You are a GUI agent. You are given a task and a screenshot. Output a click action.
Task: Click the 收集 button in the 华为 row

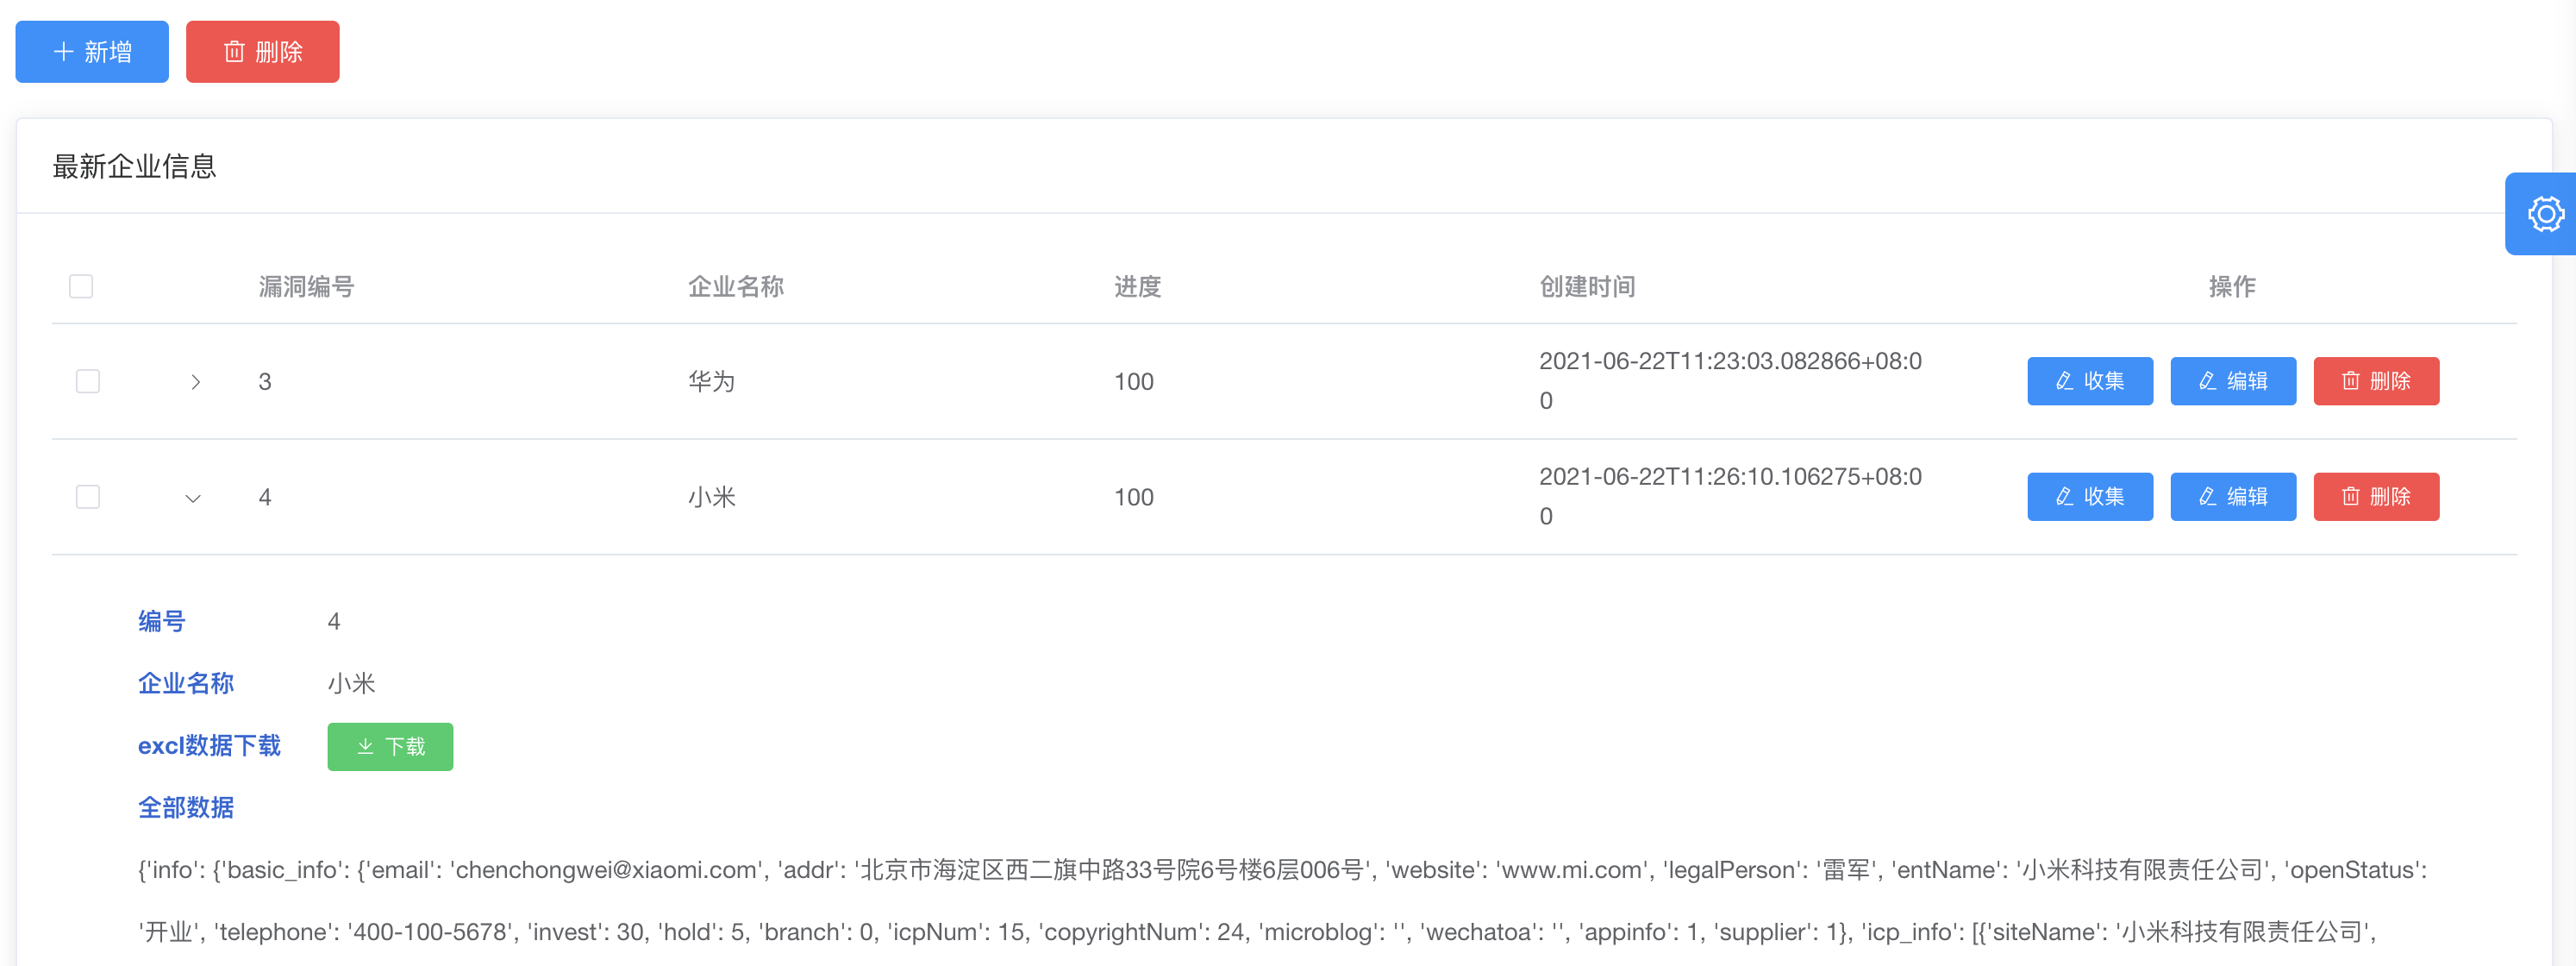pos(2089,381)
